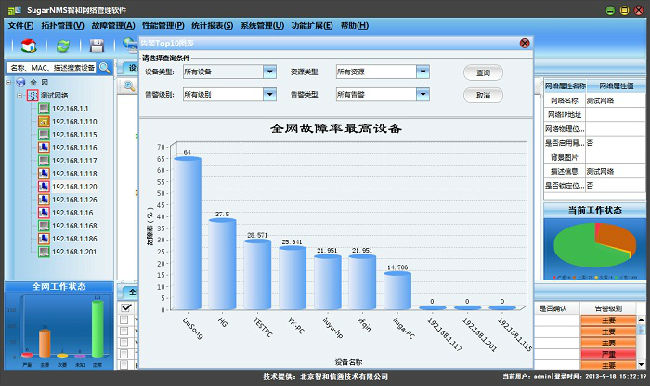Toggle the checked checkbox in alarm list header
Viewport: 650px width, 386px height.
(x=126, y=308)
